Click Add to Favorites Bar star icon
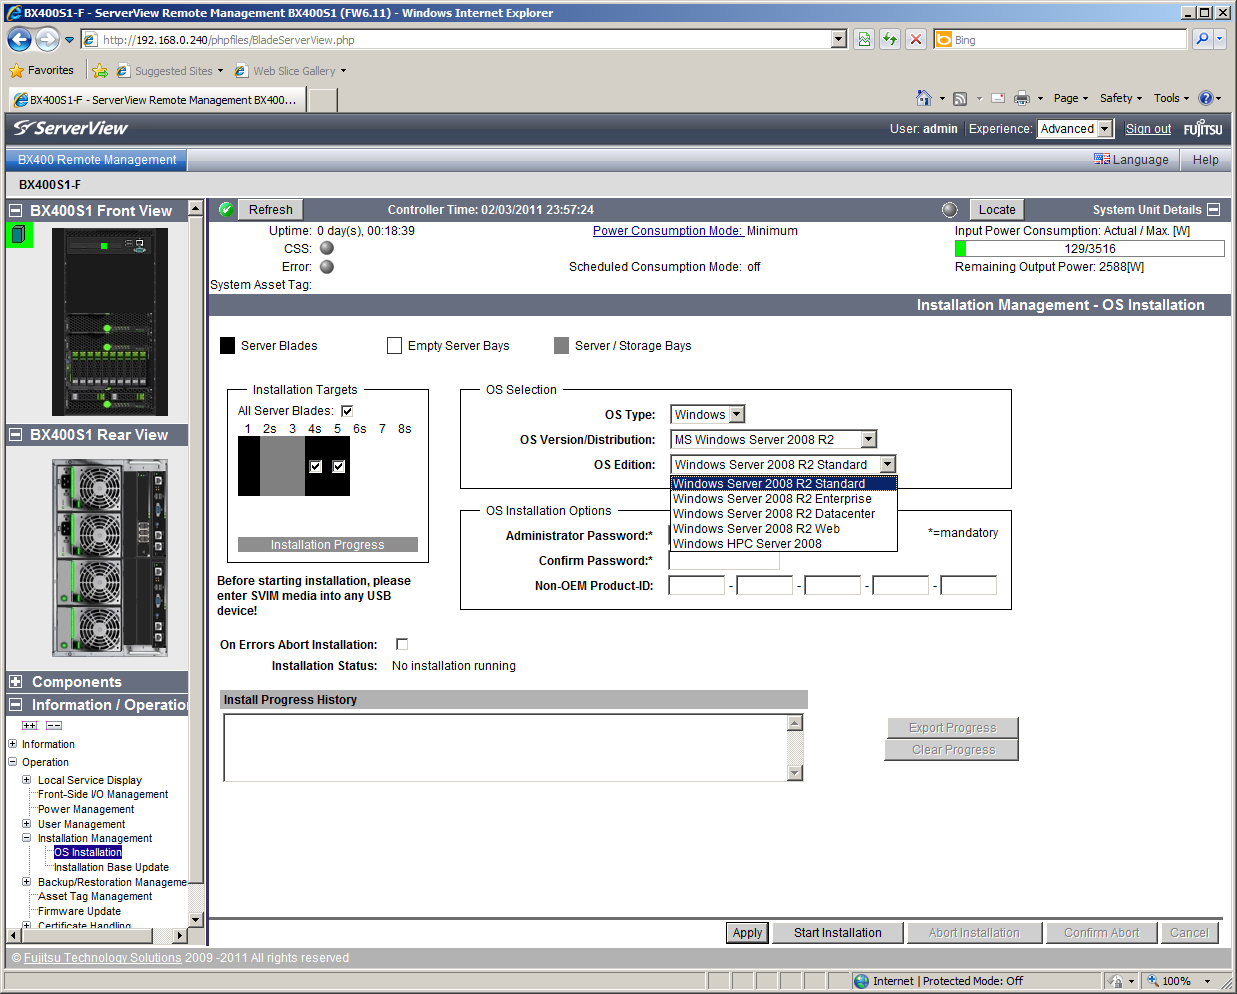 [99, 71]
